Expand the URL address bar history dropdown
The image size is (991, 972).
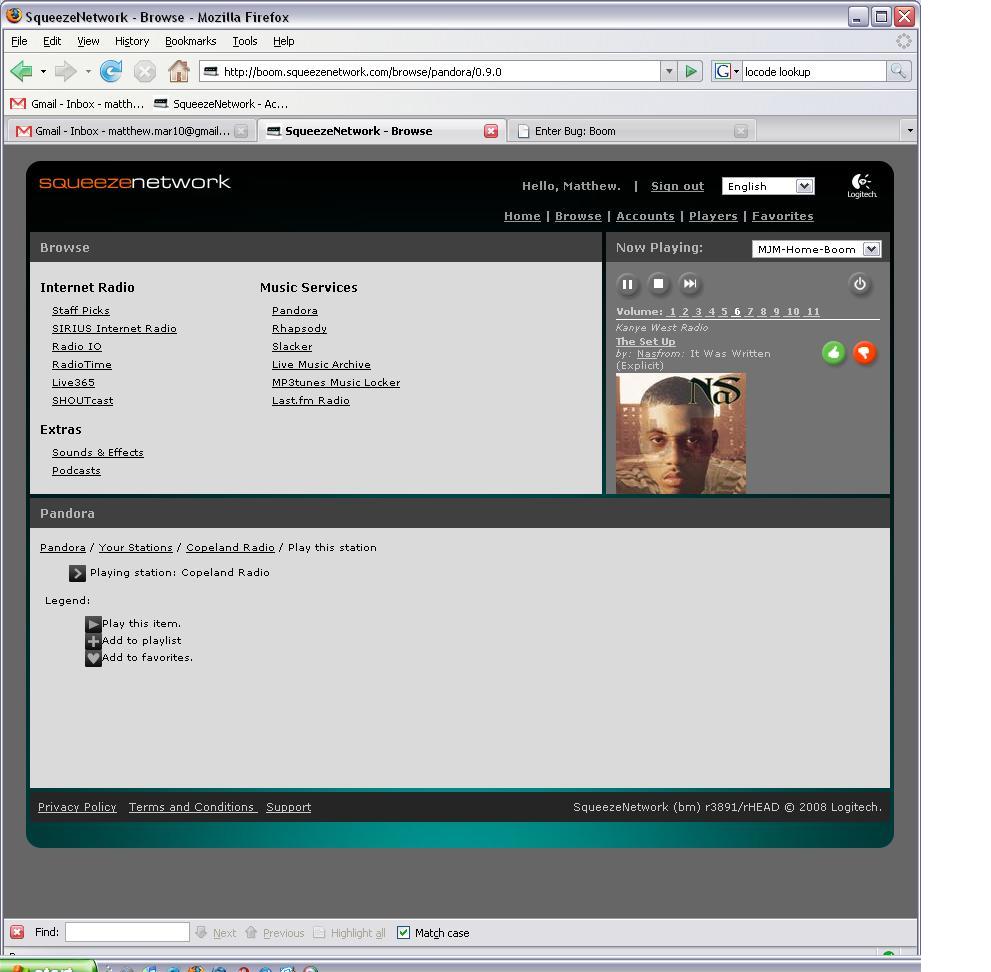click(x=669, y=71)
